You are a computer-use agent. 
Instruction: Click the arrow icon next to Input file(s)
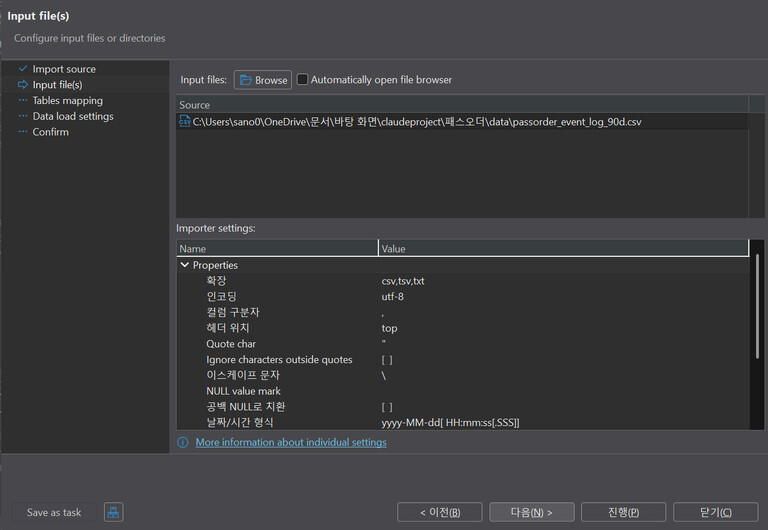pyautogui.click(x=23, y=85)
